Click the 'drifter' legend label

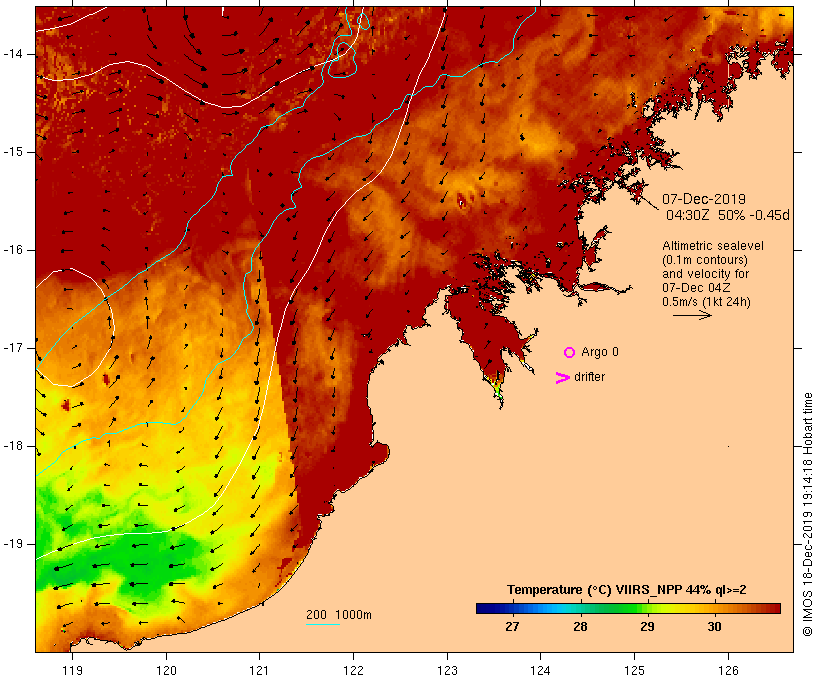[x=589, y=377]
